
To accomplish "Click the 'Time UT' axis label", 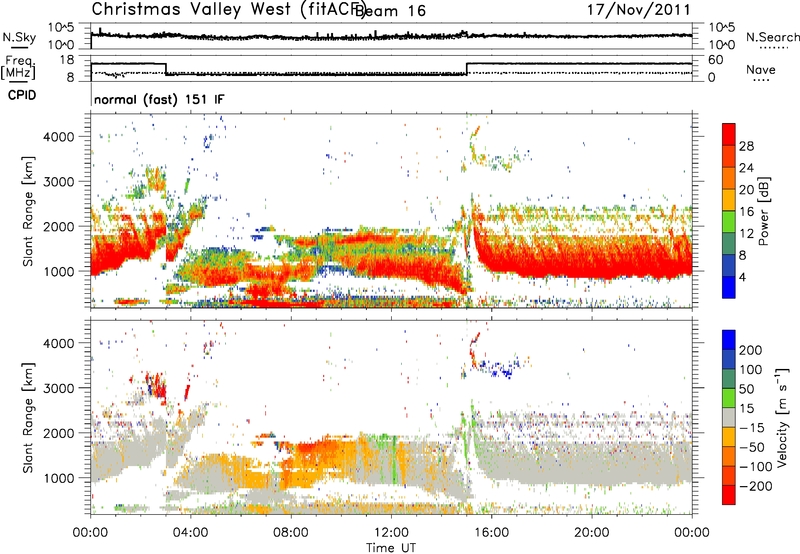I will point(391,547).
